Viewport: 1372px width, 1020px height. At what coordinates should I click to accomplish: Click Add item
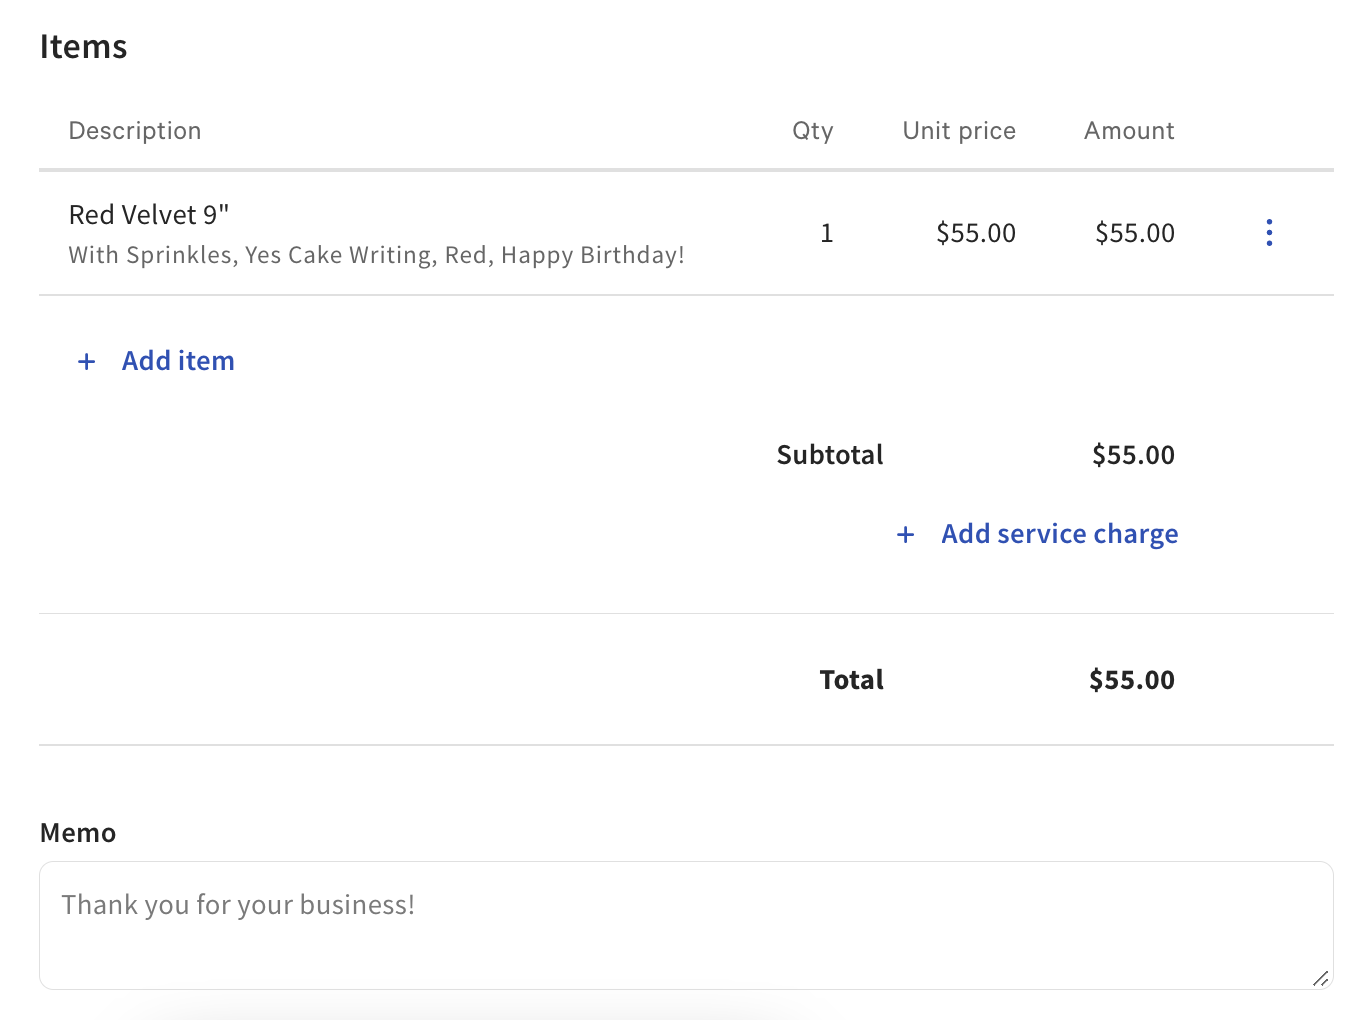coord(178,361)
